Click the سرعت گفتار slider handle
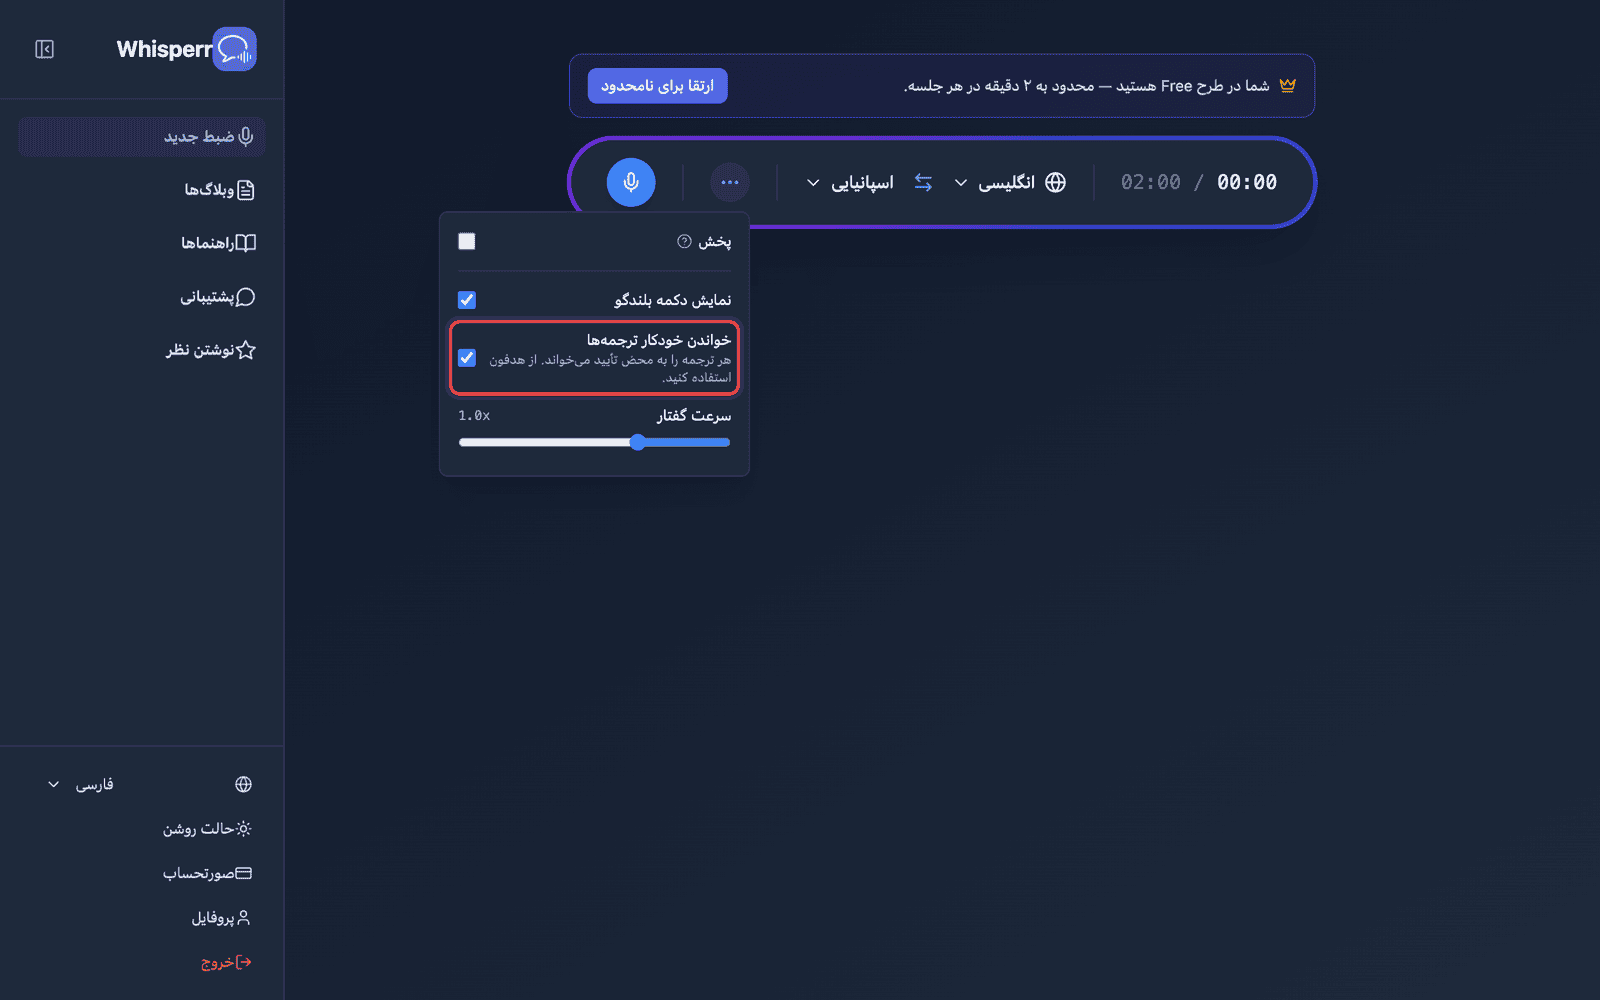The image size is (1600, 1000). 638,442
